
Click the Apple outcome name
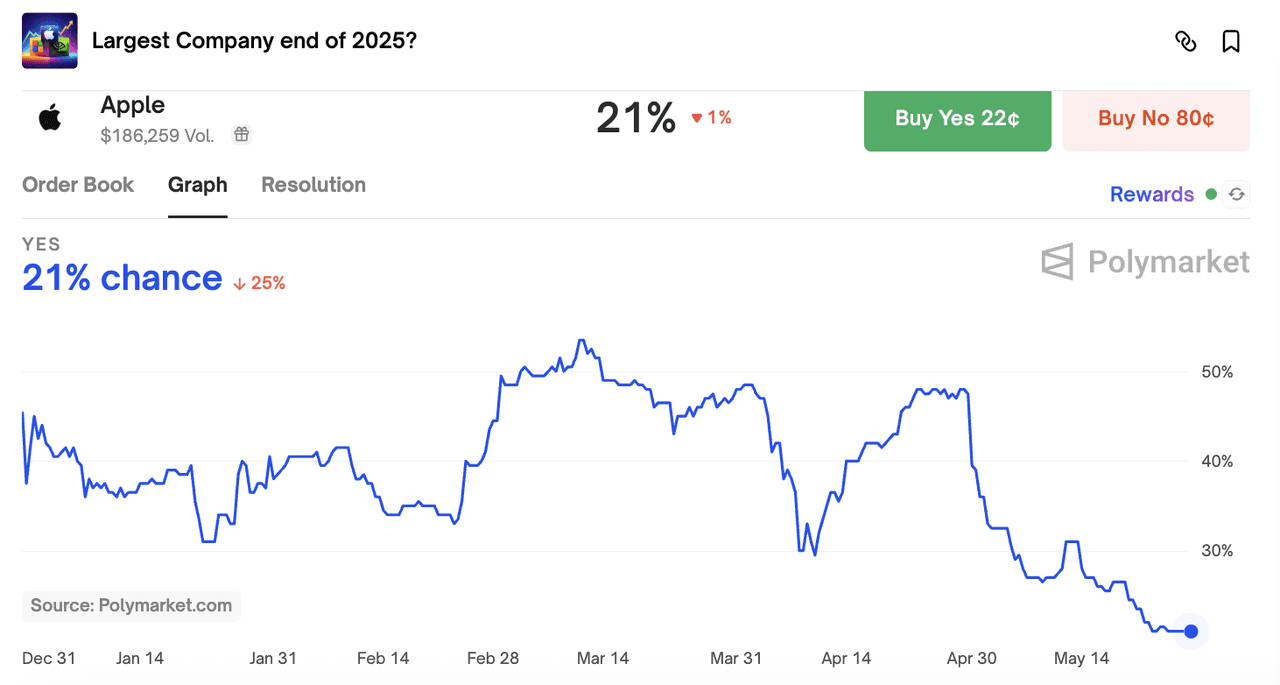coord(133,105)
